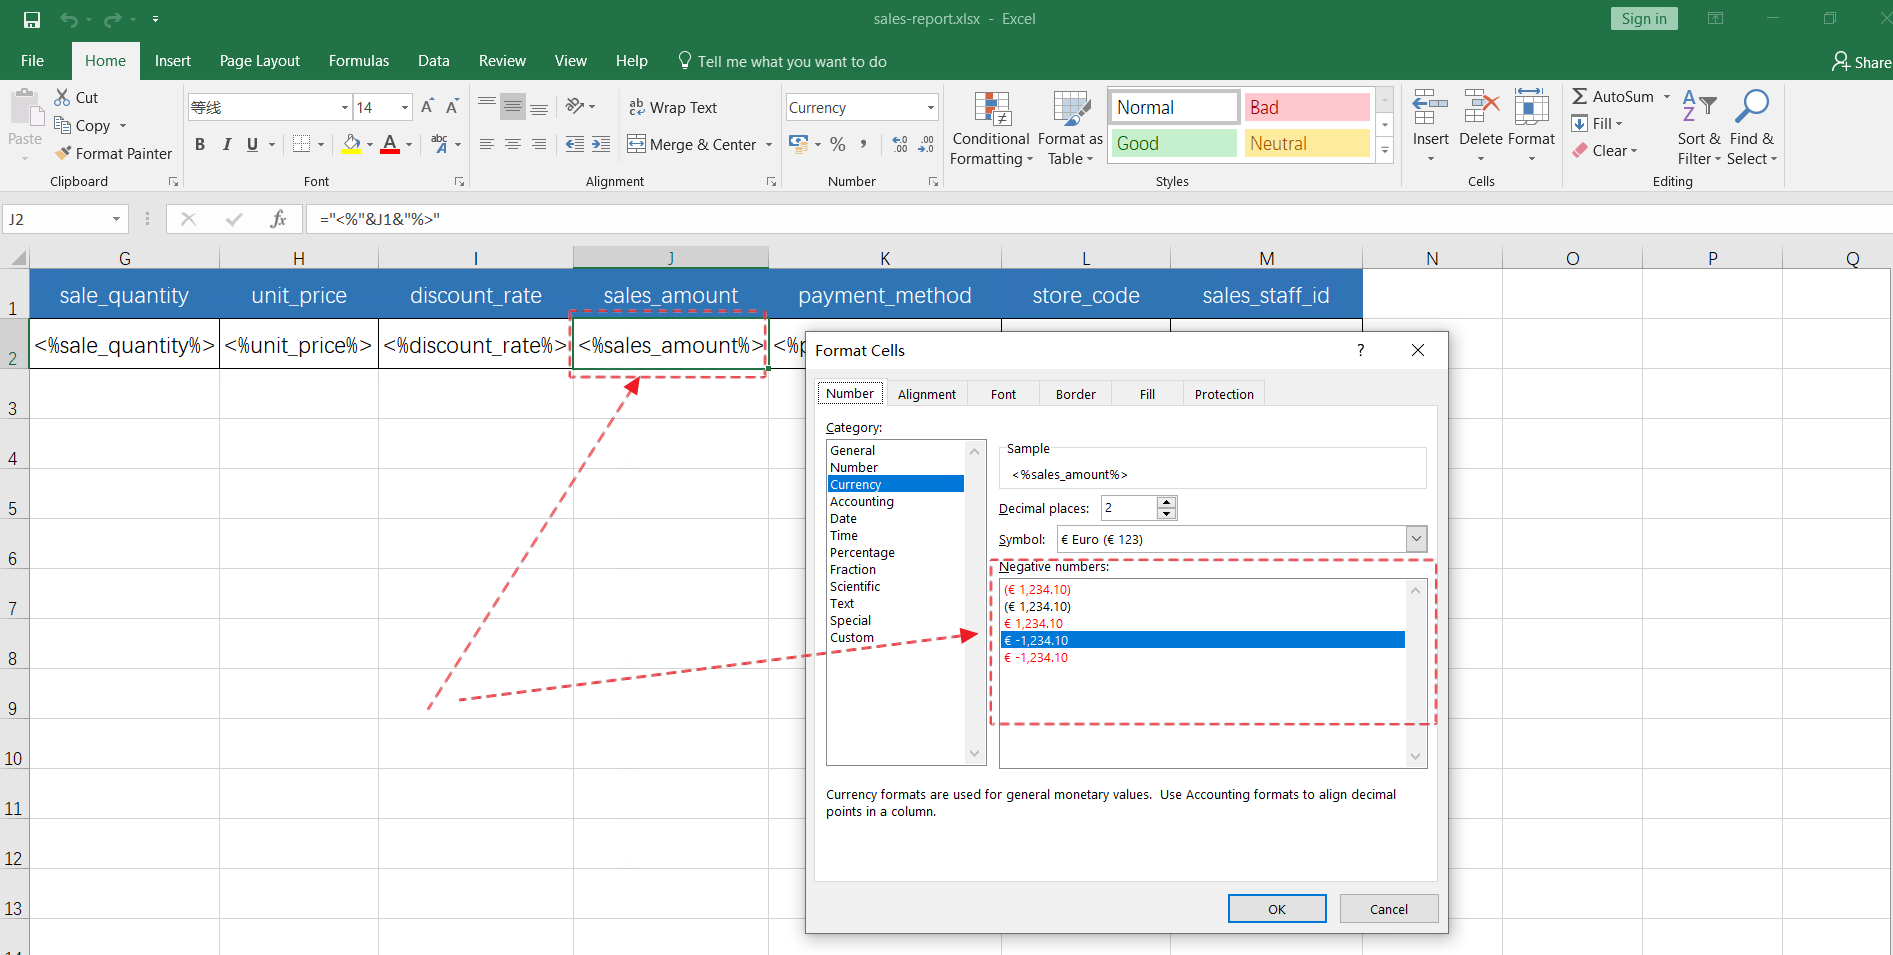This screenshot has height=955, width=1893.
Task: Click the Undo arrow icon
Action: [68, 19]
